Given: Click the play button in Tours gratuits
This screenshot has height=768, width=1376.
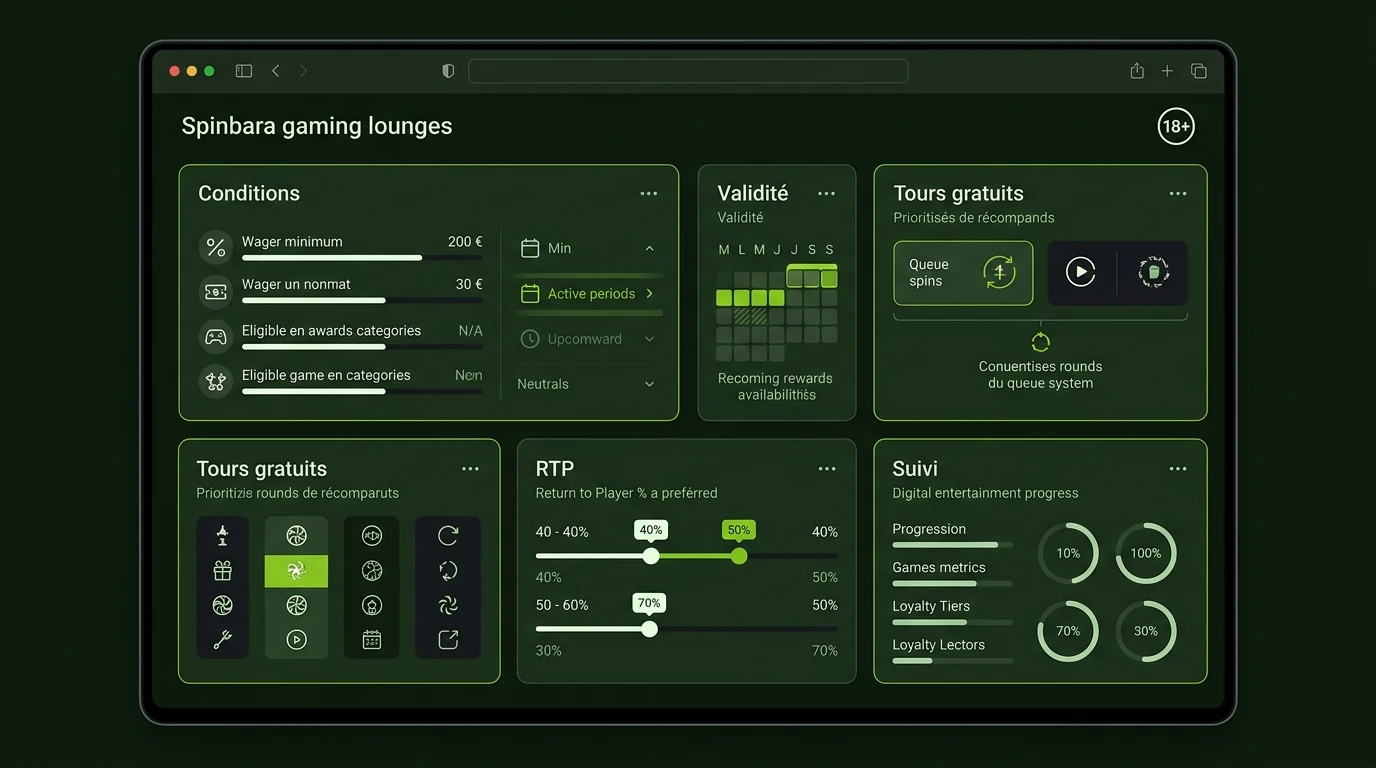Looking at the screenshot, I should coord(1080,272).
